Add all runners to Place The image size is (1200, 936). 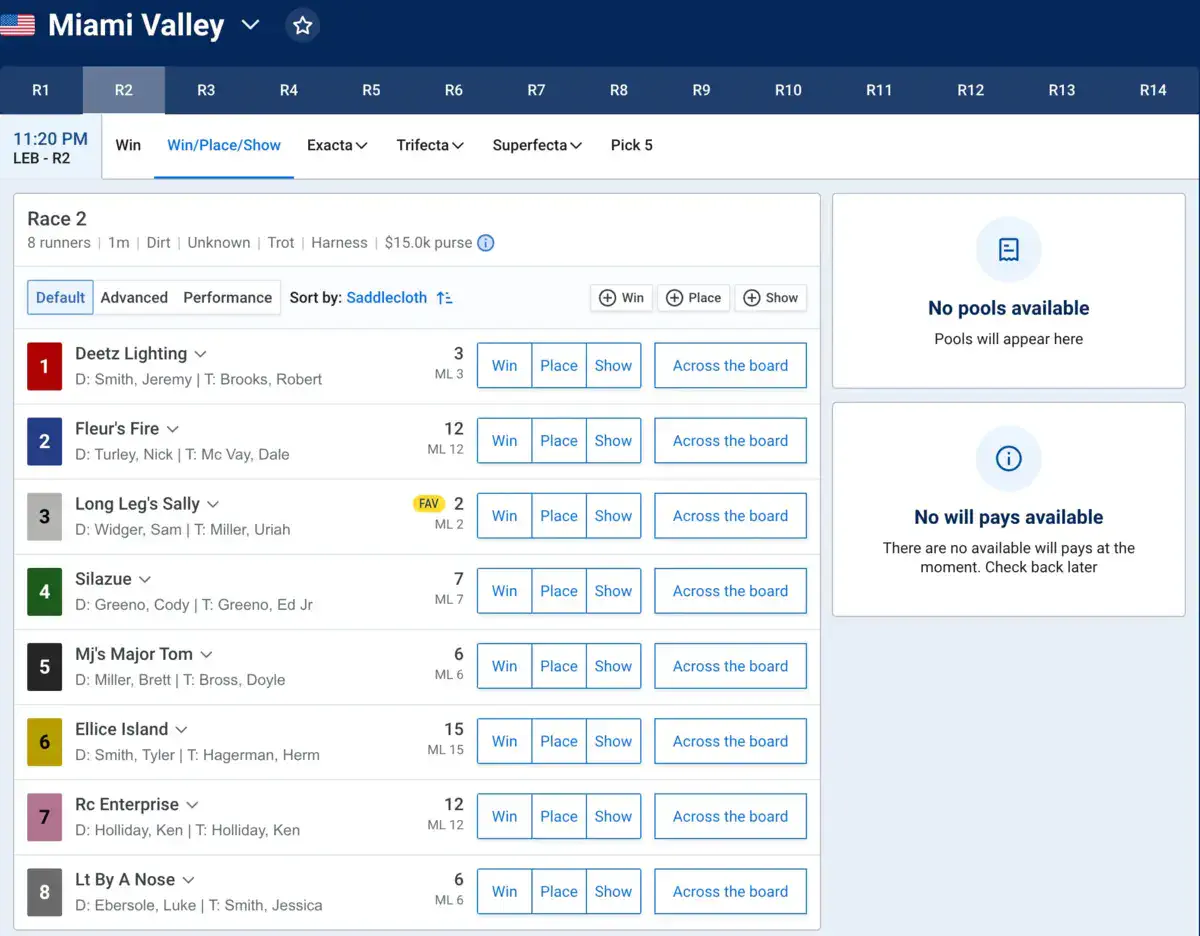click(693, 298)
